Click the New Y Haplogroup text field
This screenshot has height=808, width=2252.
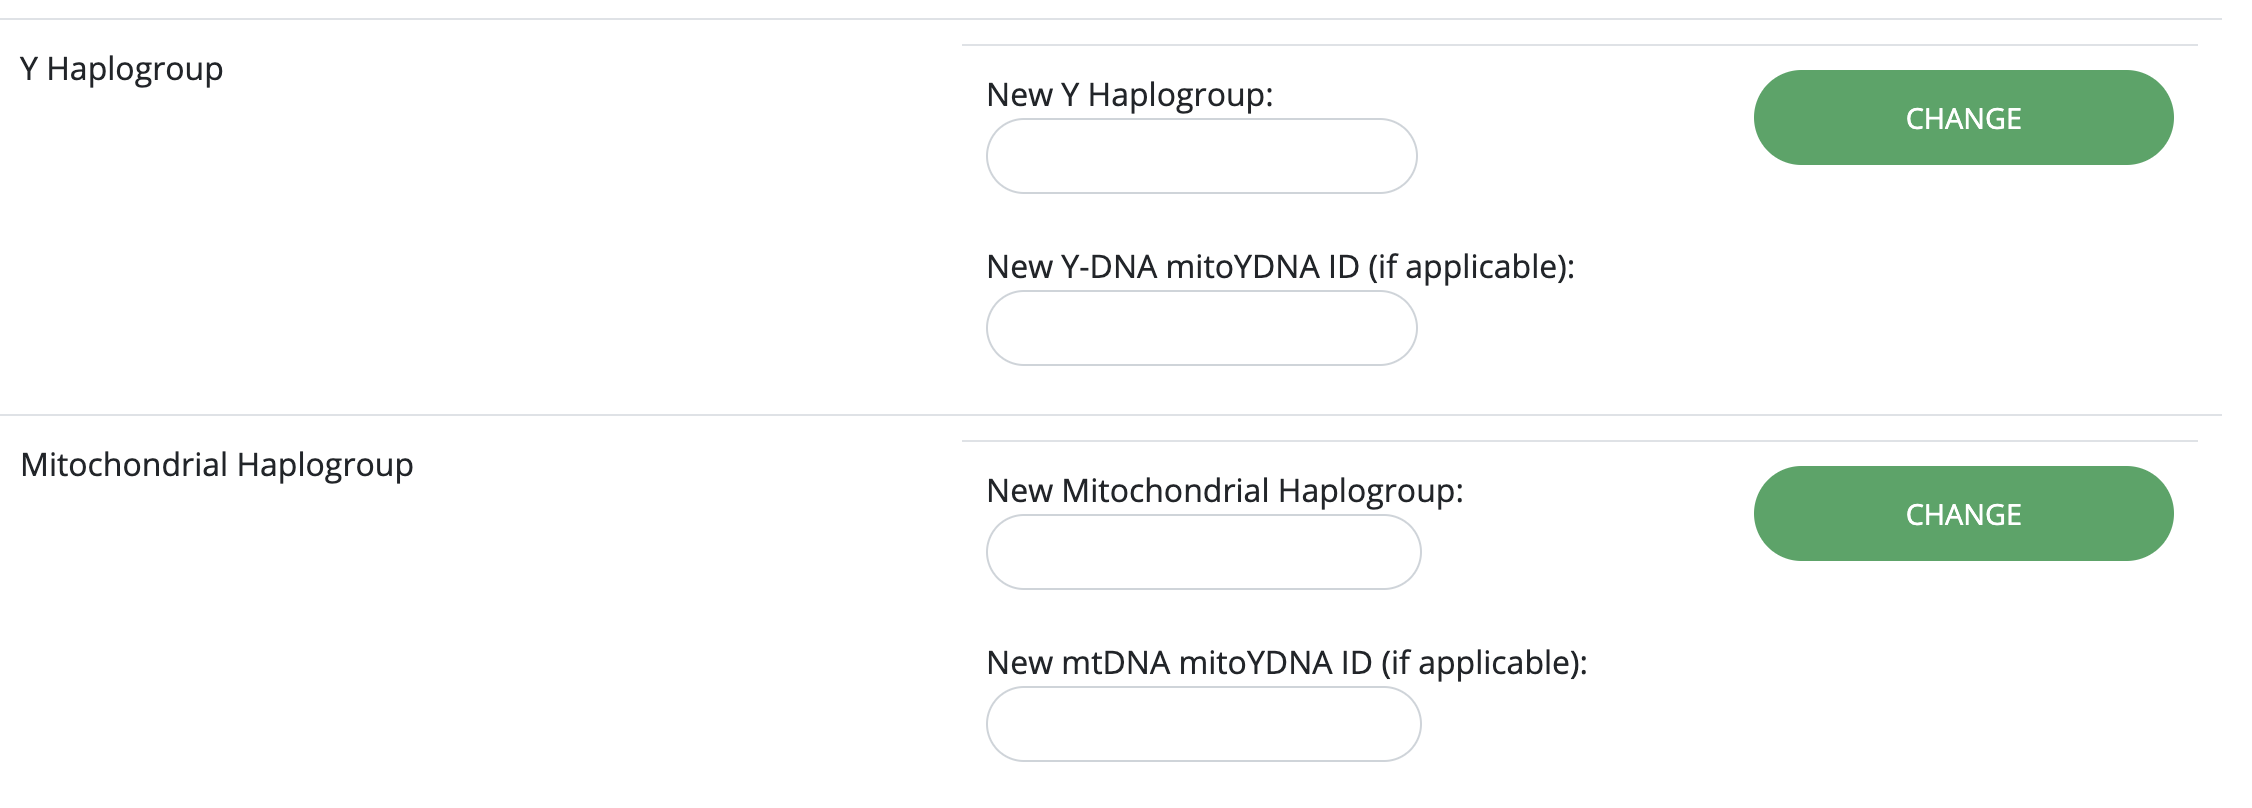(x=1201, y=156)
